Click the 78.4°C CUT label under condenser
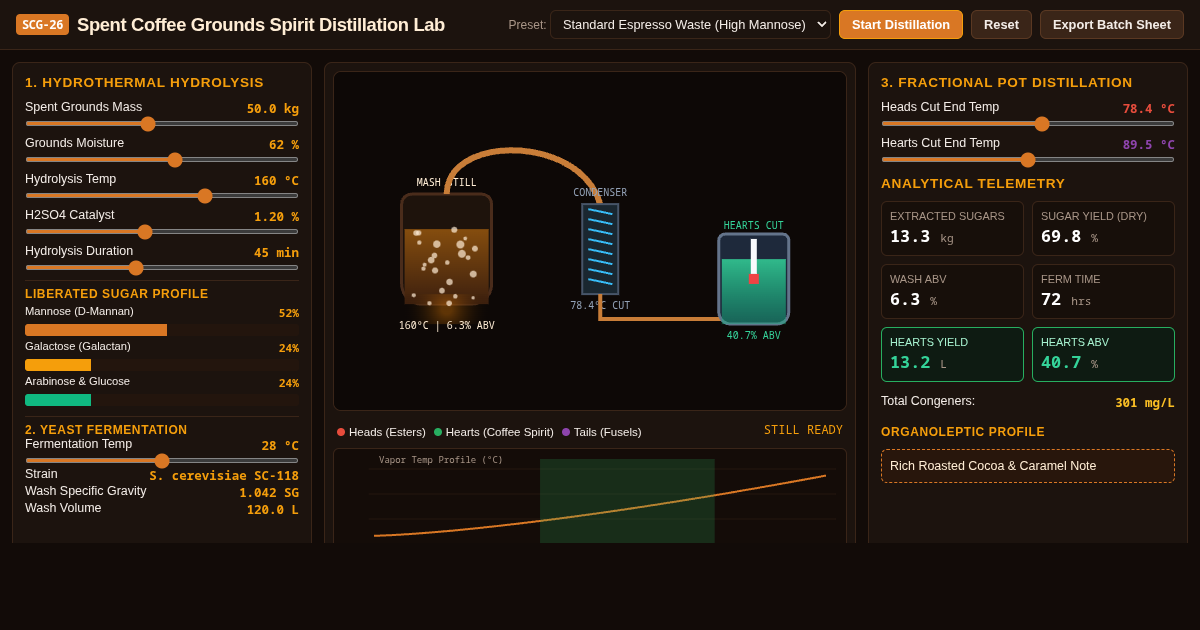 click(600, 306)
